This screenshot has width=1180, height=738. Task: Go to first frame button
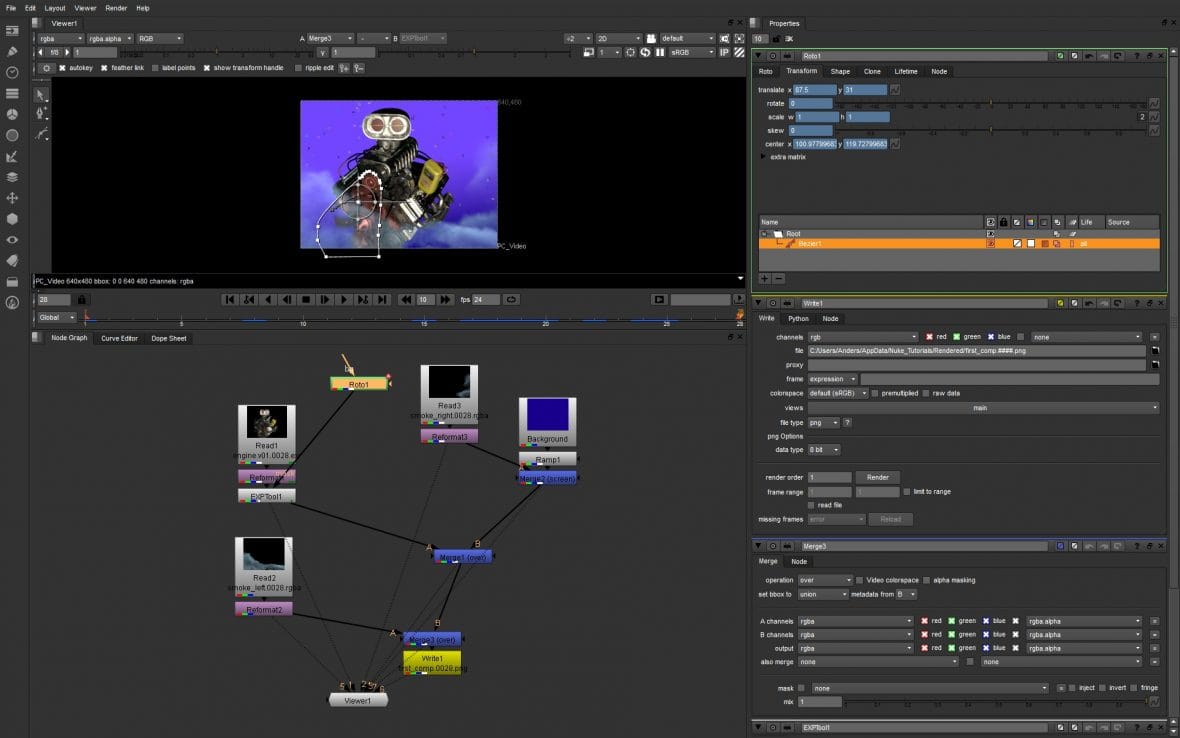point(230,299)
